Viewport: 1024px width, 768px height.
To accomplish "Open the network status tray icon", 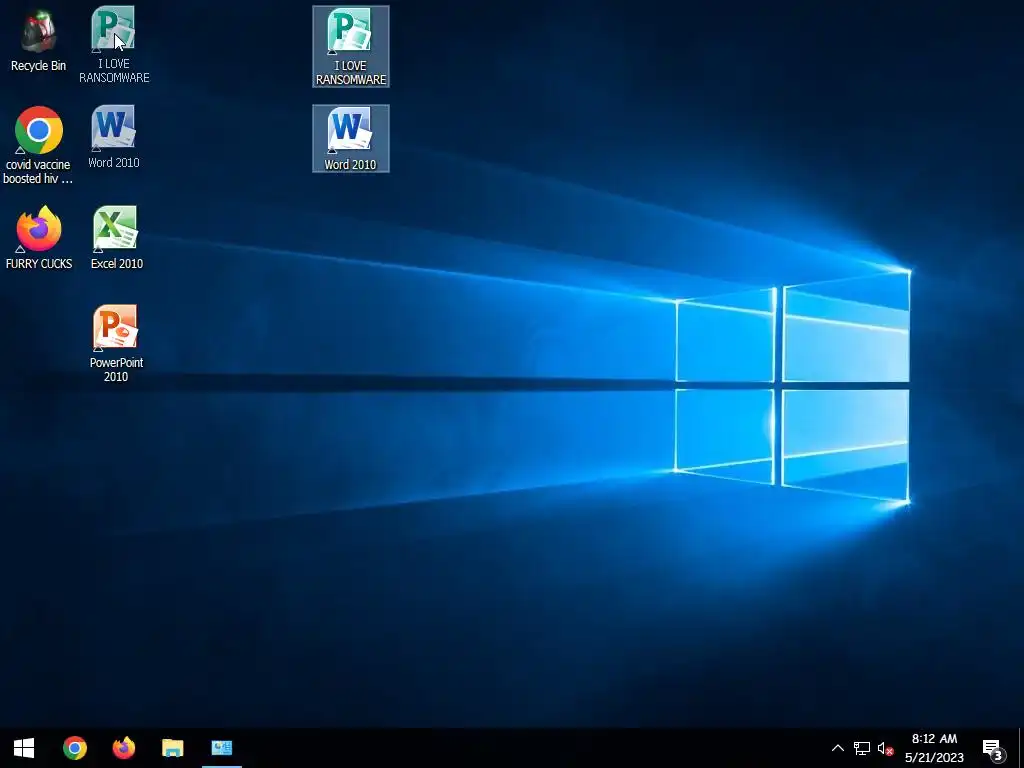I will point(861,748).
